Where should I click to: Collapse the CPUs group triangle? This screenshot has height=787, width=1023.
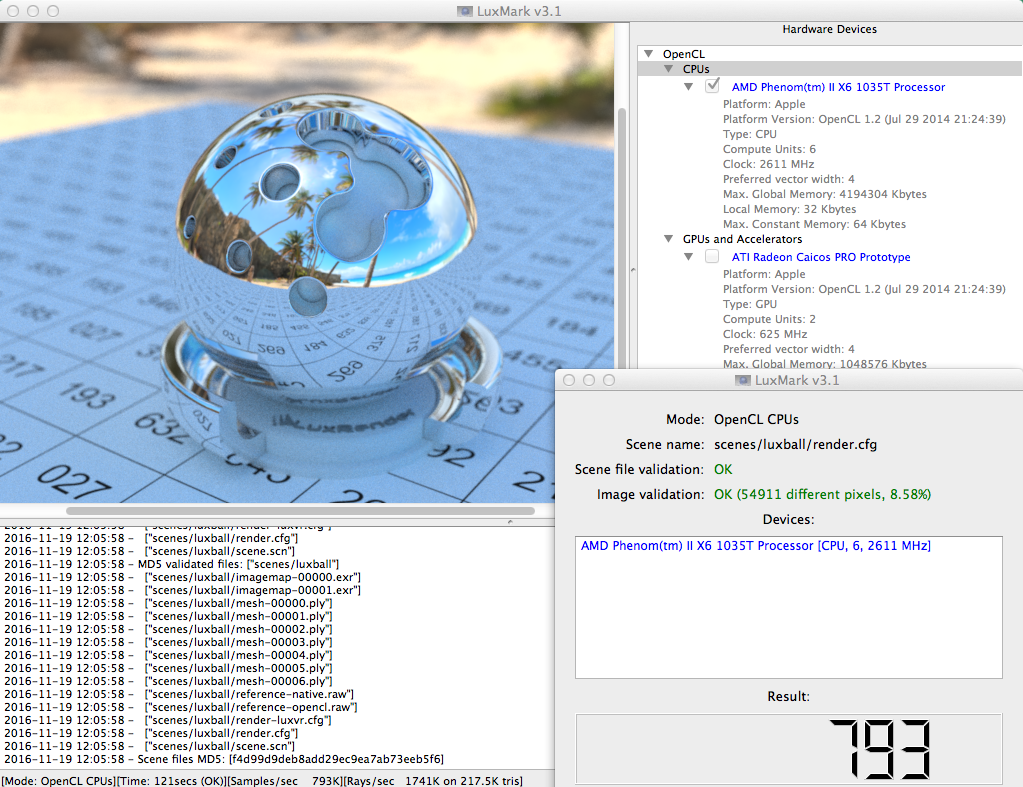[x=669, y=69]
